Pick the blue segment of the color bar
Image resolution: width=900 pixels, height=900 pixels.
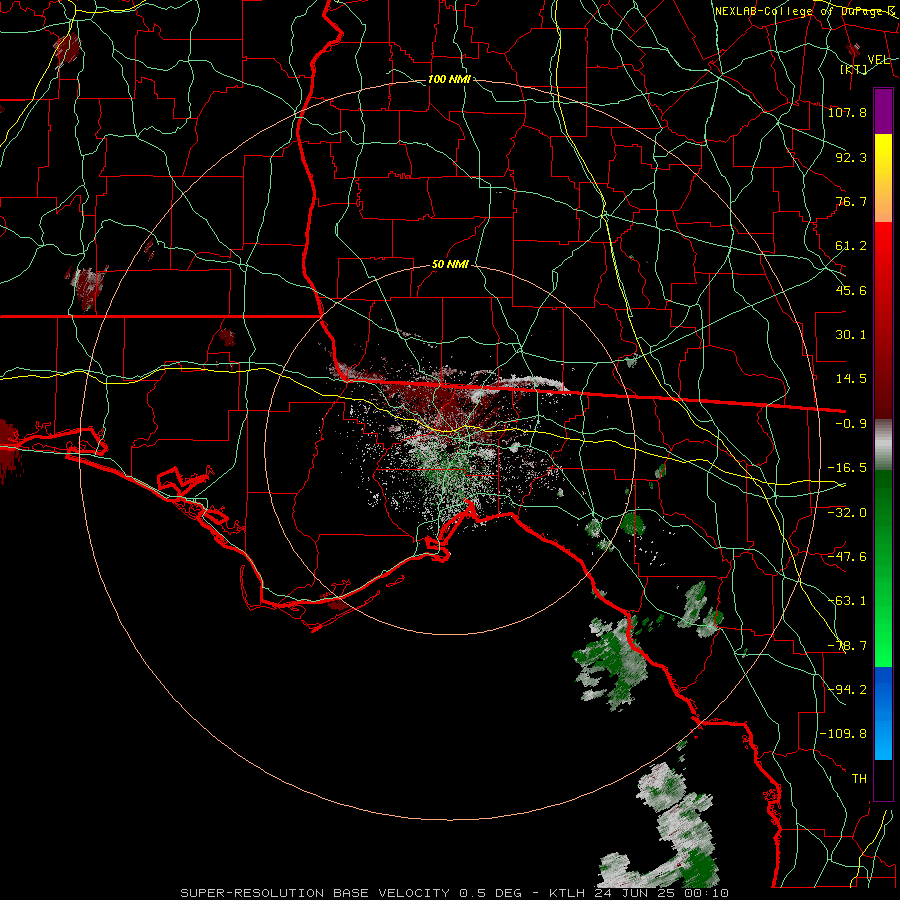pyautogui.click(x=883, y=713)
